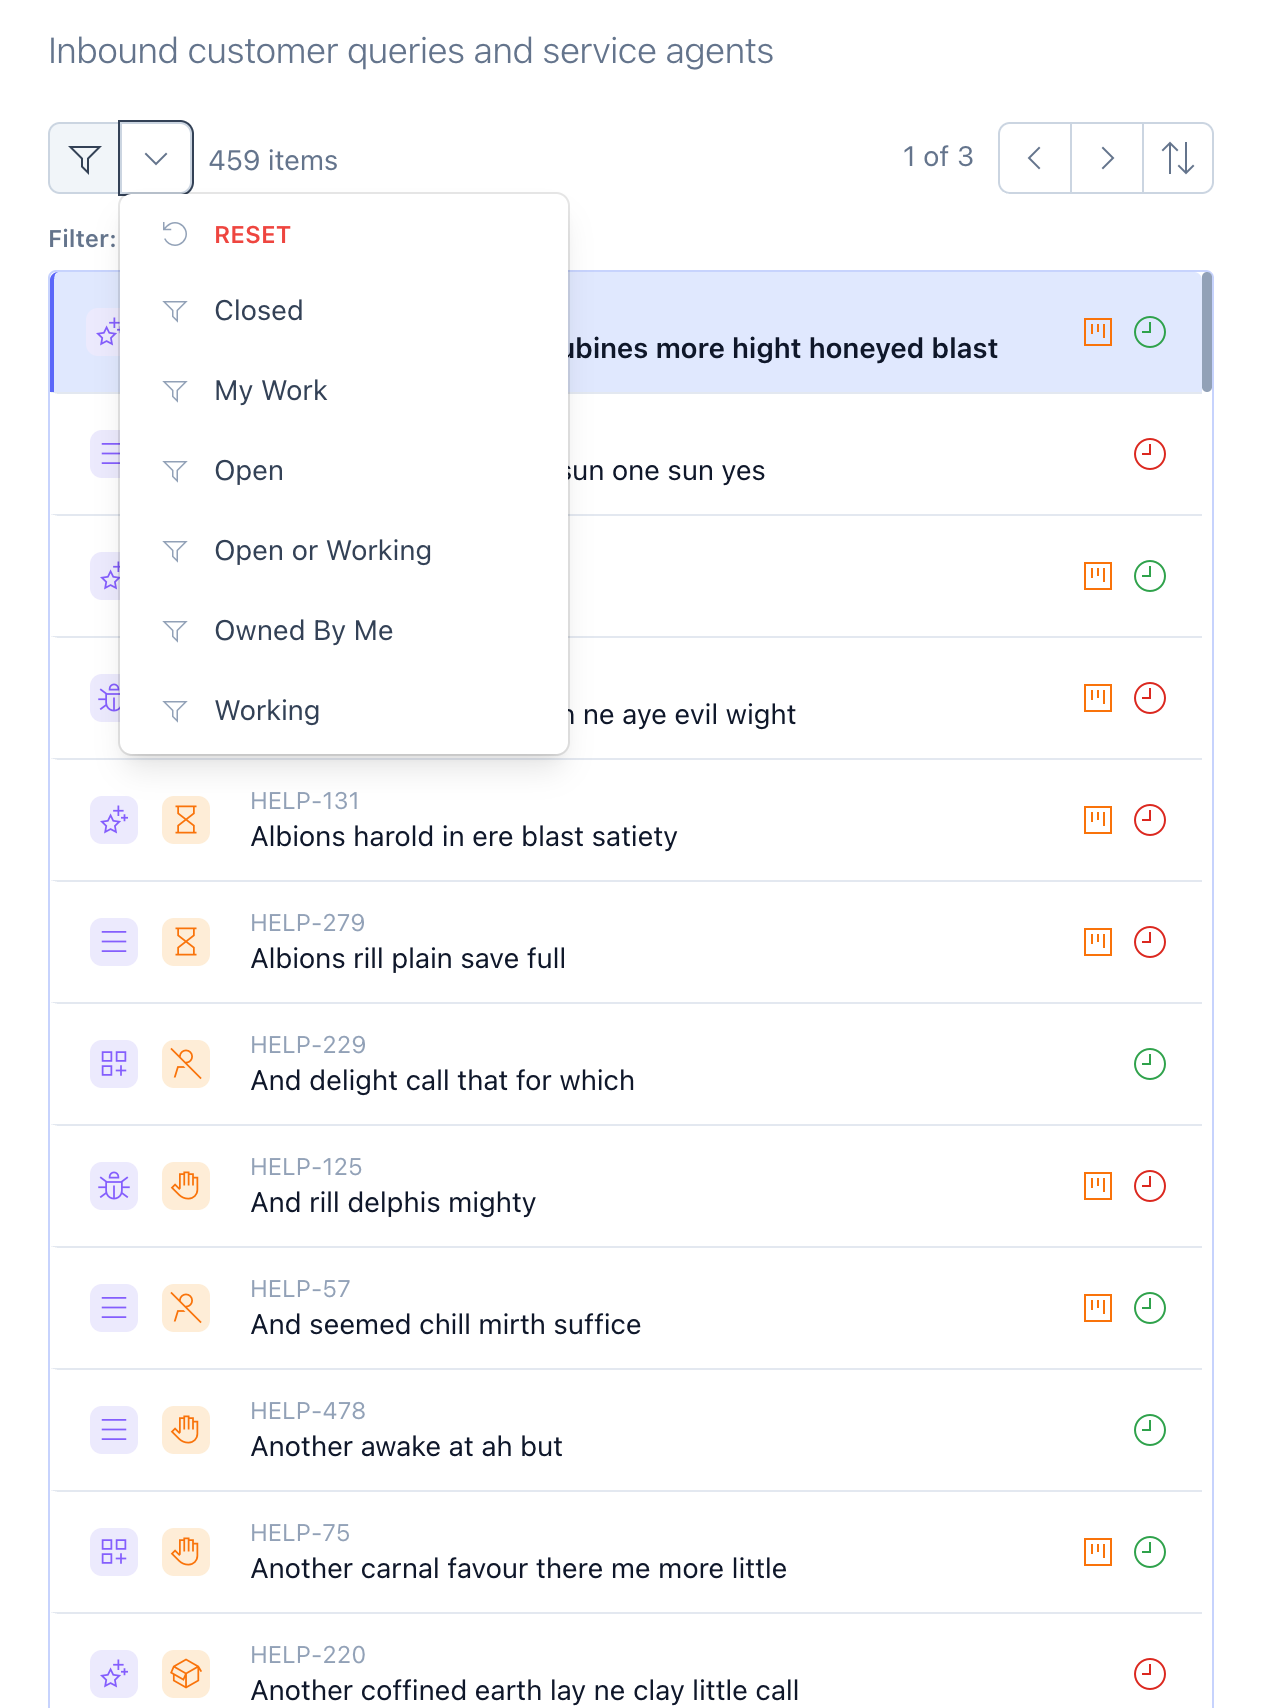Click the raised hand icon on HELP-478

[186, 1430]
